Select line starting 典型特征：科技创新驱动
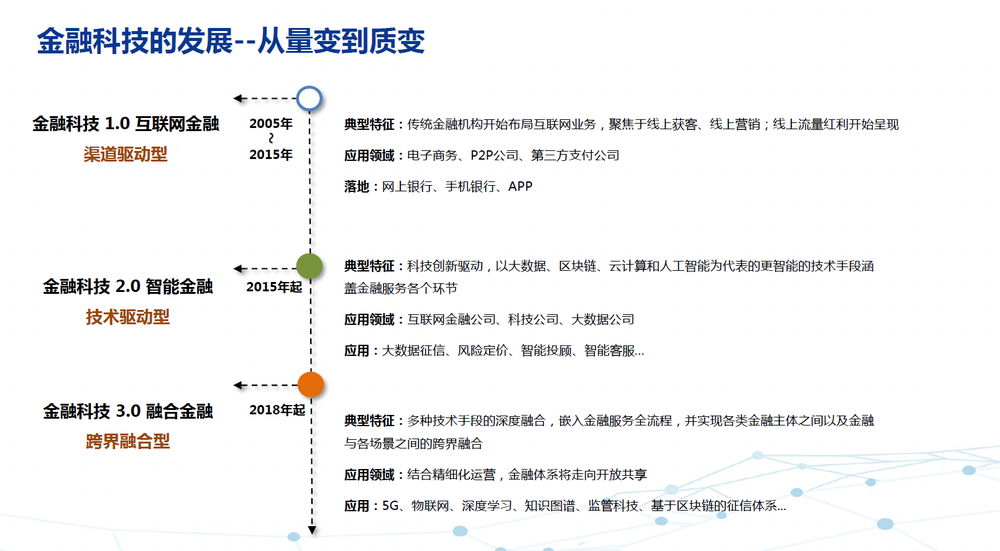 [609, 266]
